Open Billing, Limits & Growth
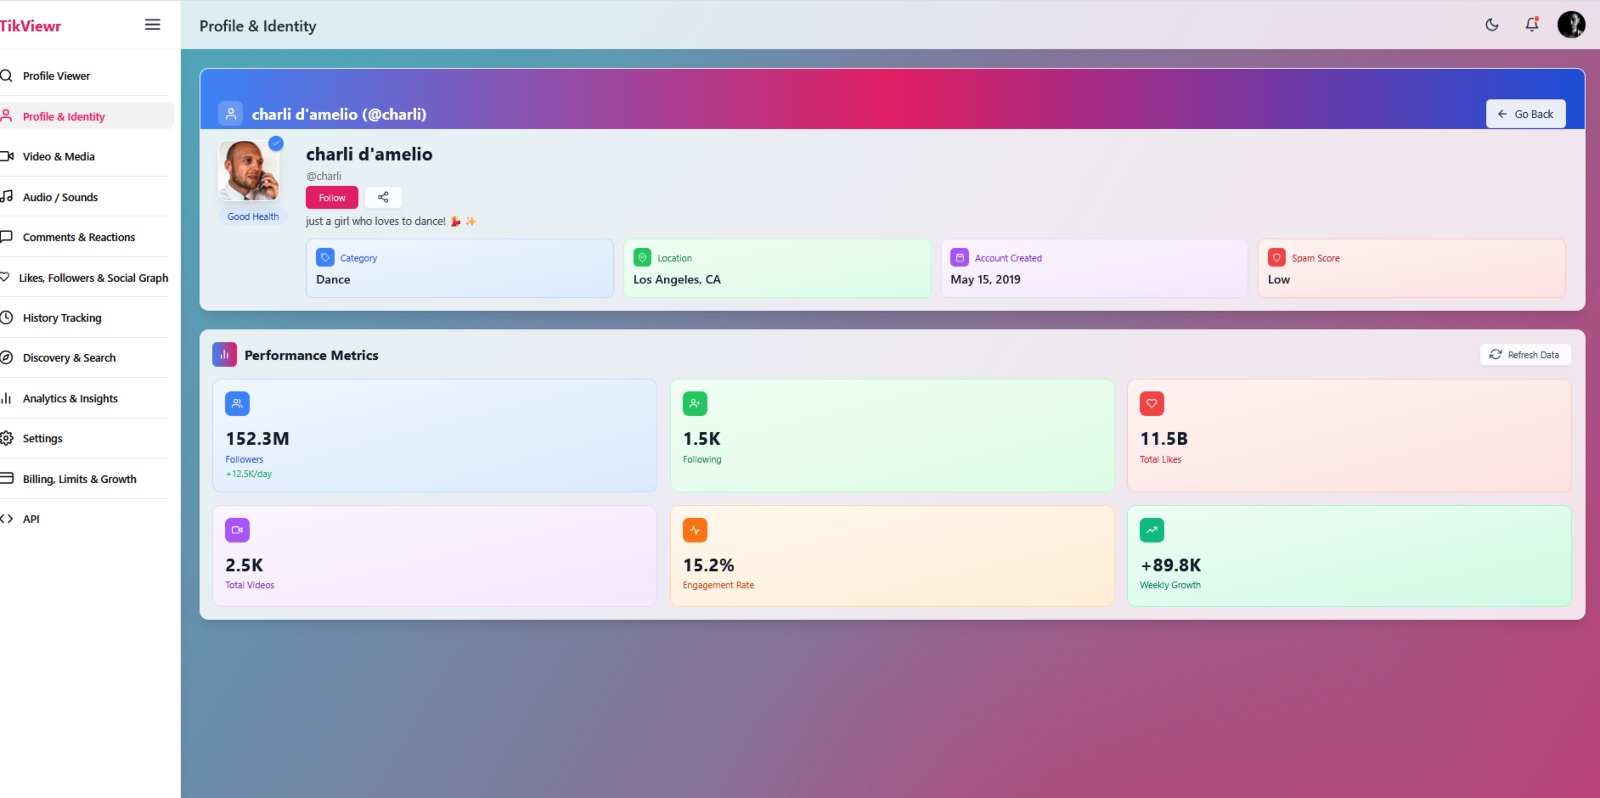The width and height of the screenshot is (1600, 798). [84, 479]
